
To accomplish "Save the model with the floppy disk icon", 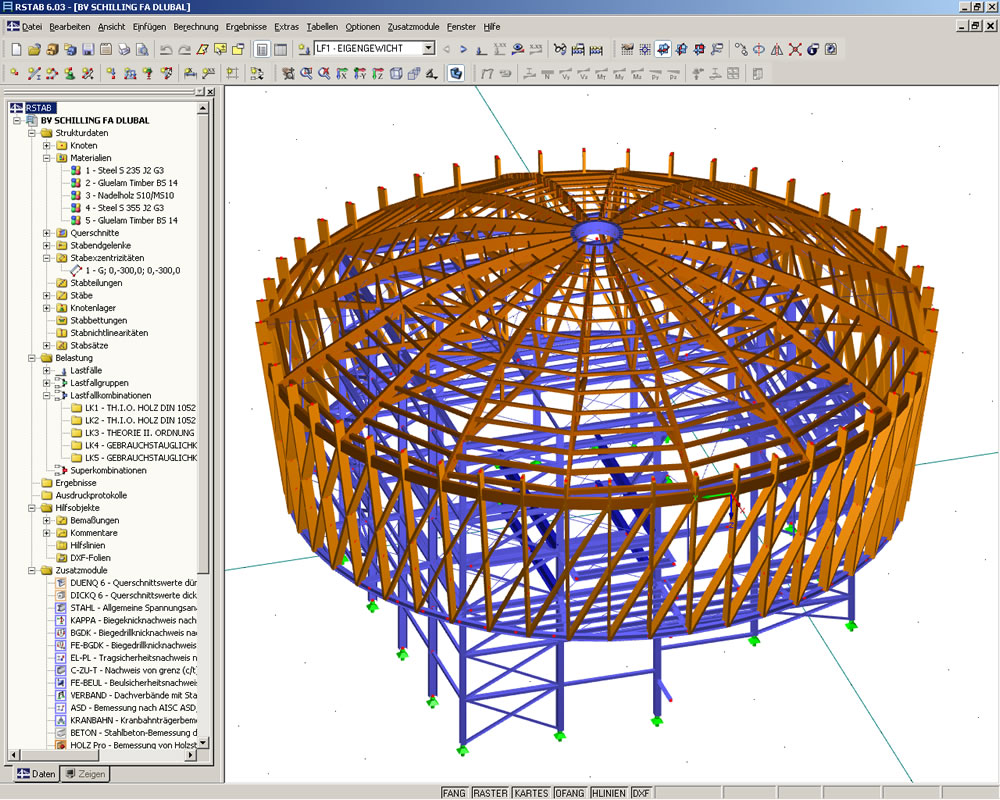I will click(x=88, y=49).
